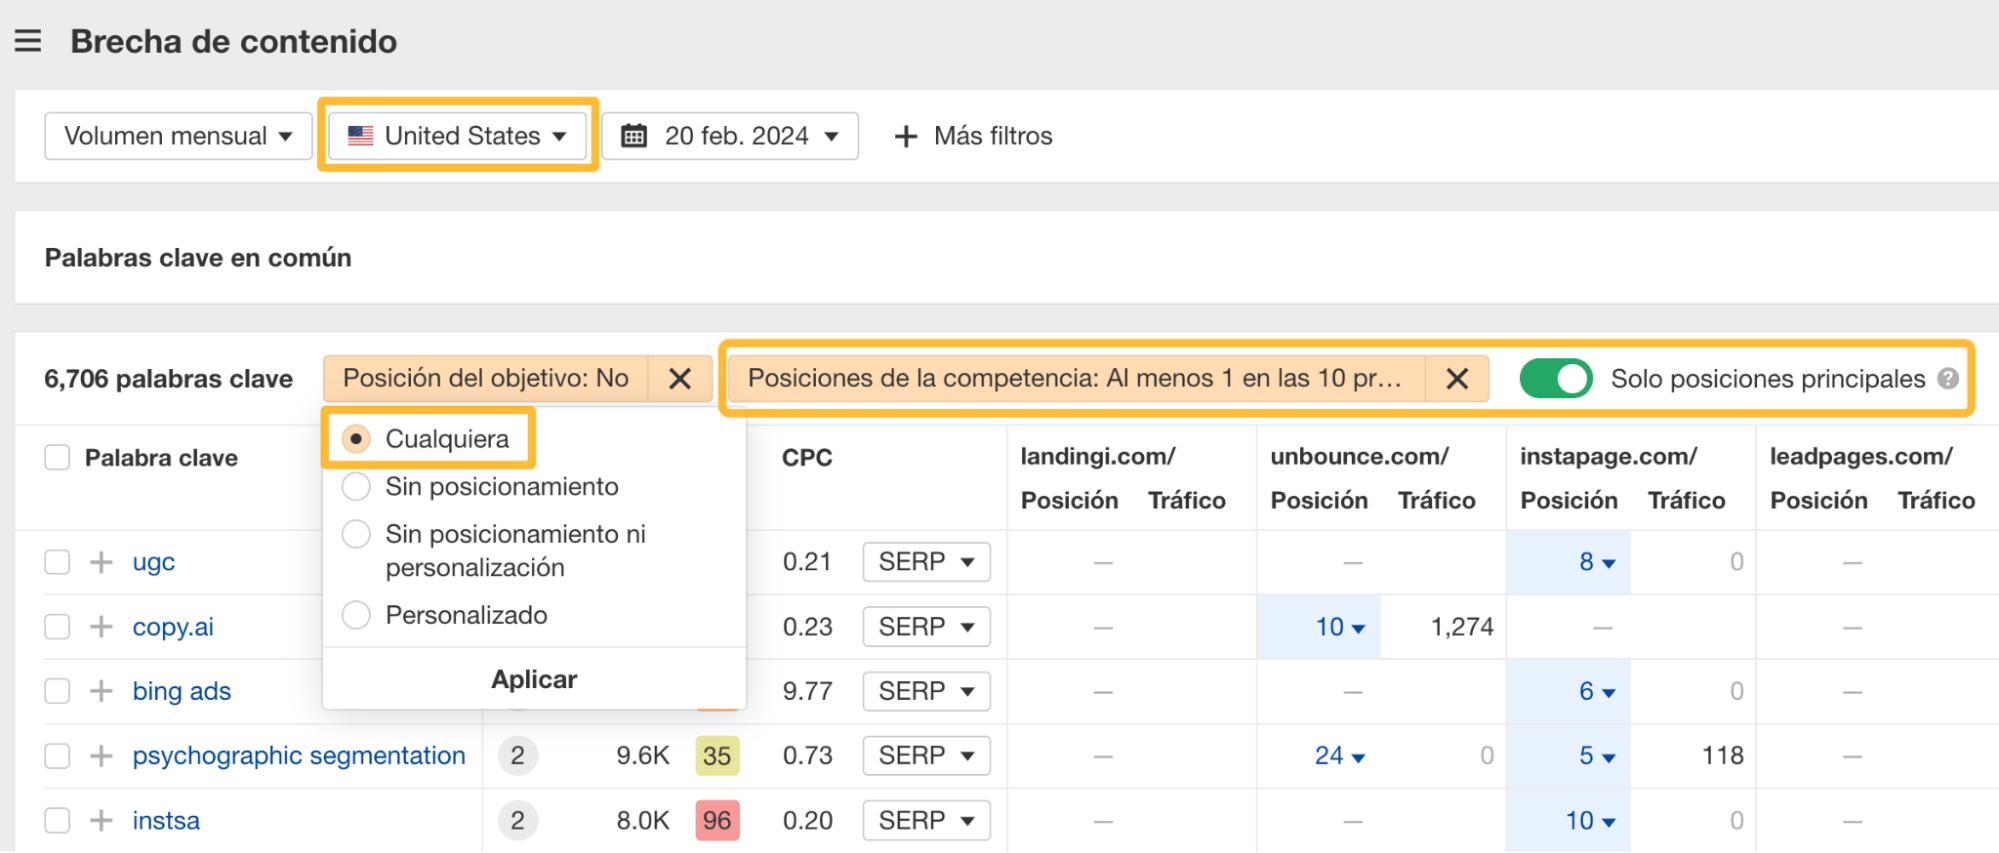This screenshot has height=853, width=1999.
Task: Open the psychographic segmentation keyword link
Action: tap(299, 756)
